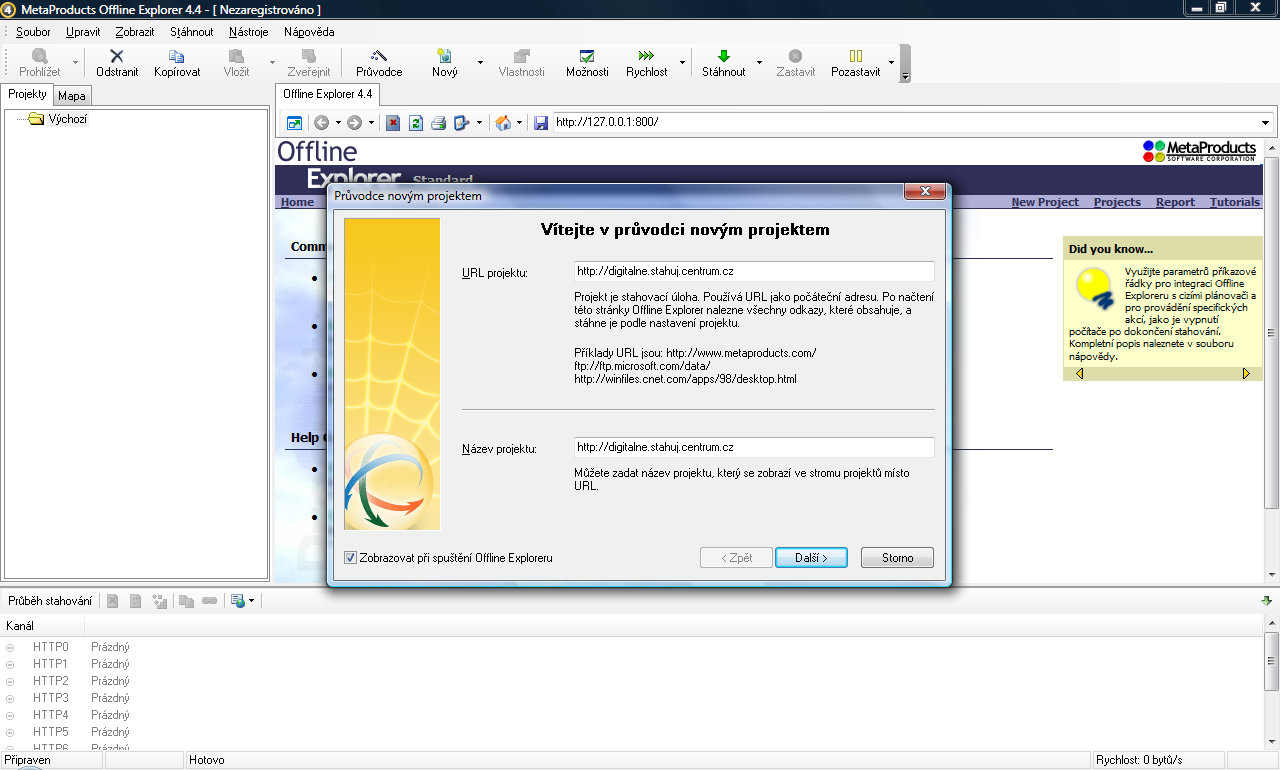
Task: Click the greyed Vložit toolbar icon
Action: (x=236, y=57)
